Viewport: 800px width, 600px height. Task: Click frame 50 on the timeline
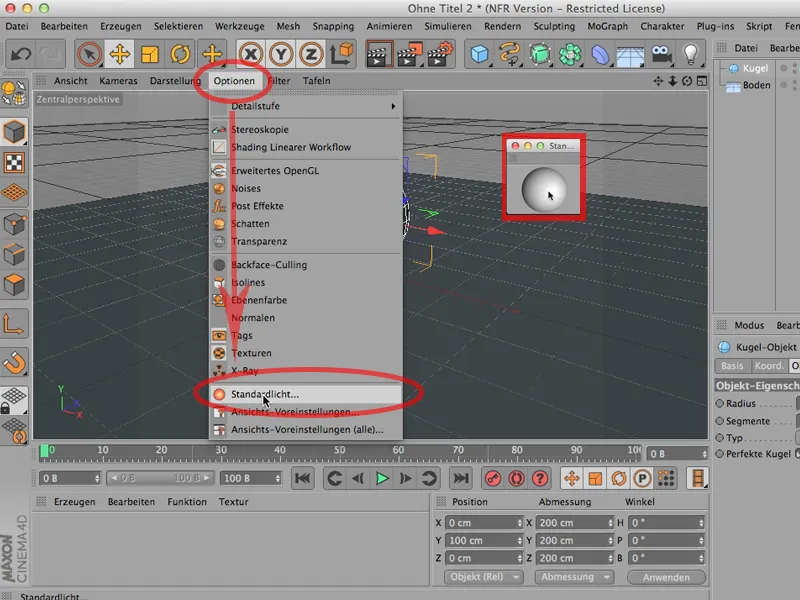coord(339,451)
